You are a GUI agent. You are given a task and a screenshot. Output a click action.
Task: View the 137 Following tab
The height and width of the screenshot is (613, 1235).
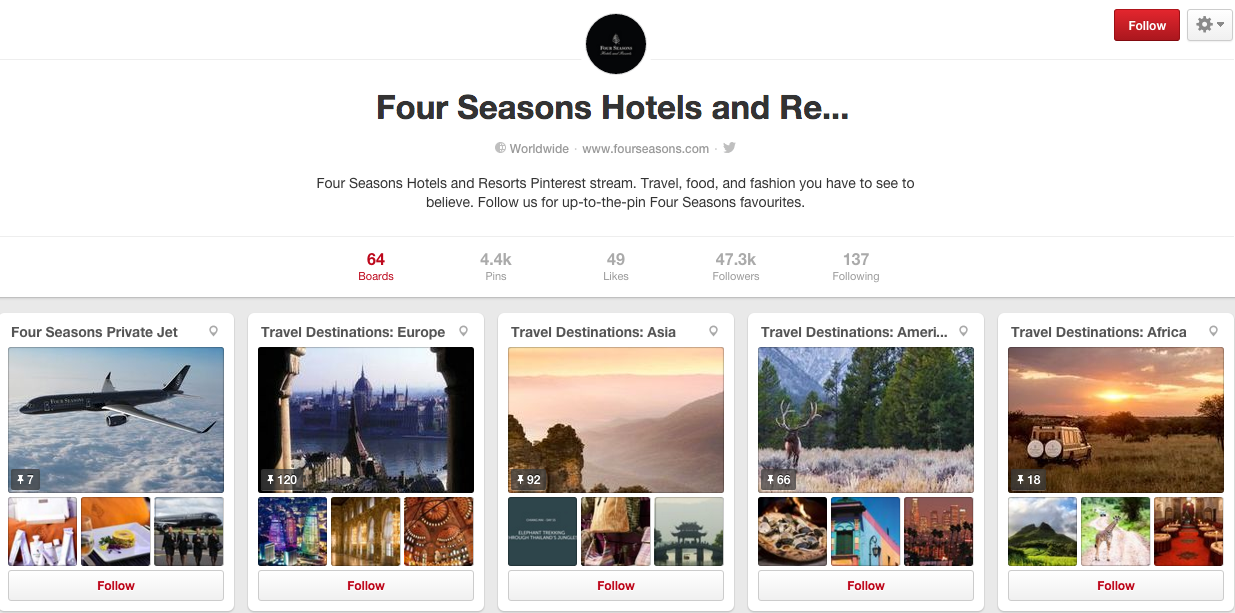click(856, 267)
